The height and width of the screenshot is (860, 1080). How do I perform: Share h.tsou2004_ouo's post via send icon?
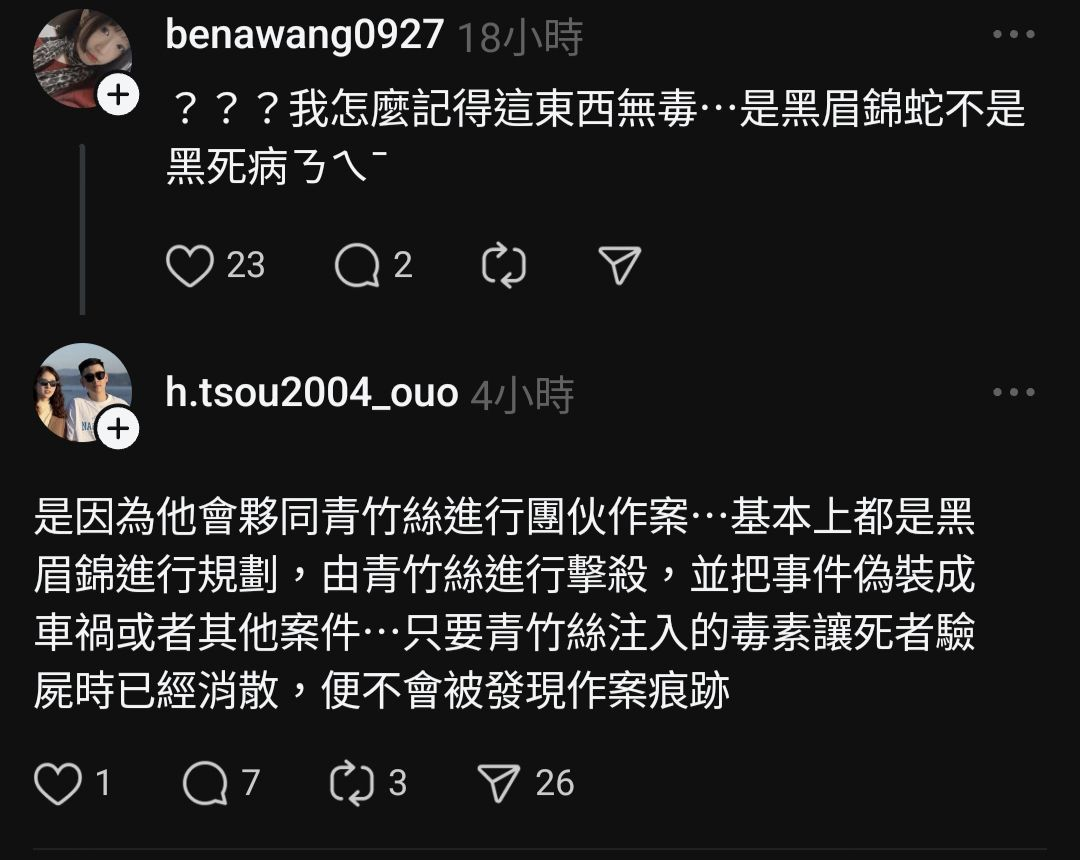tap(499, 784)
